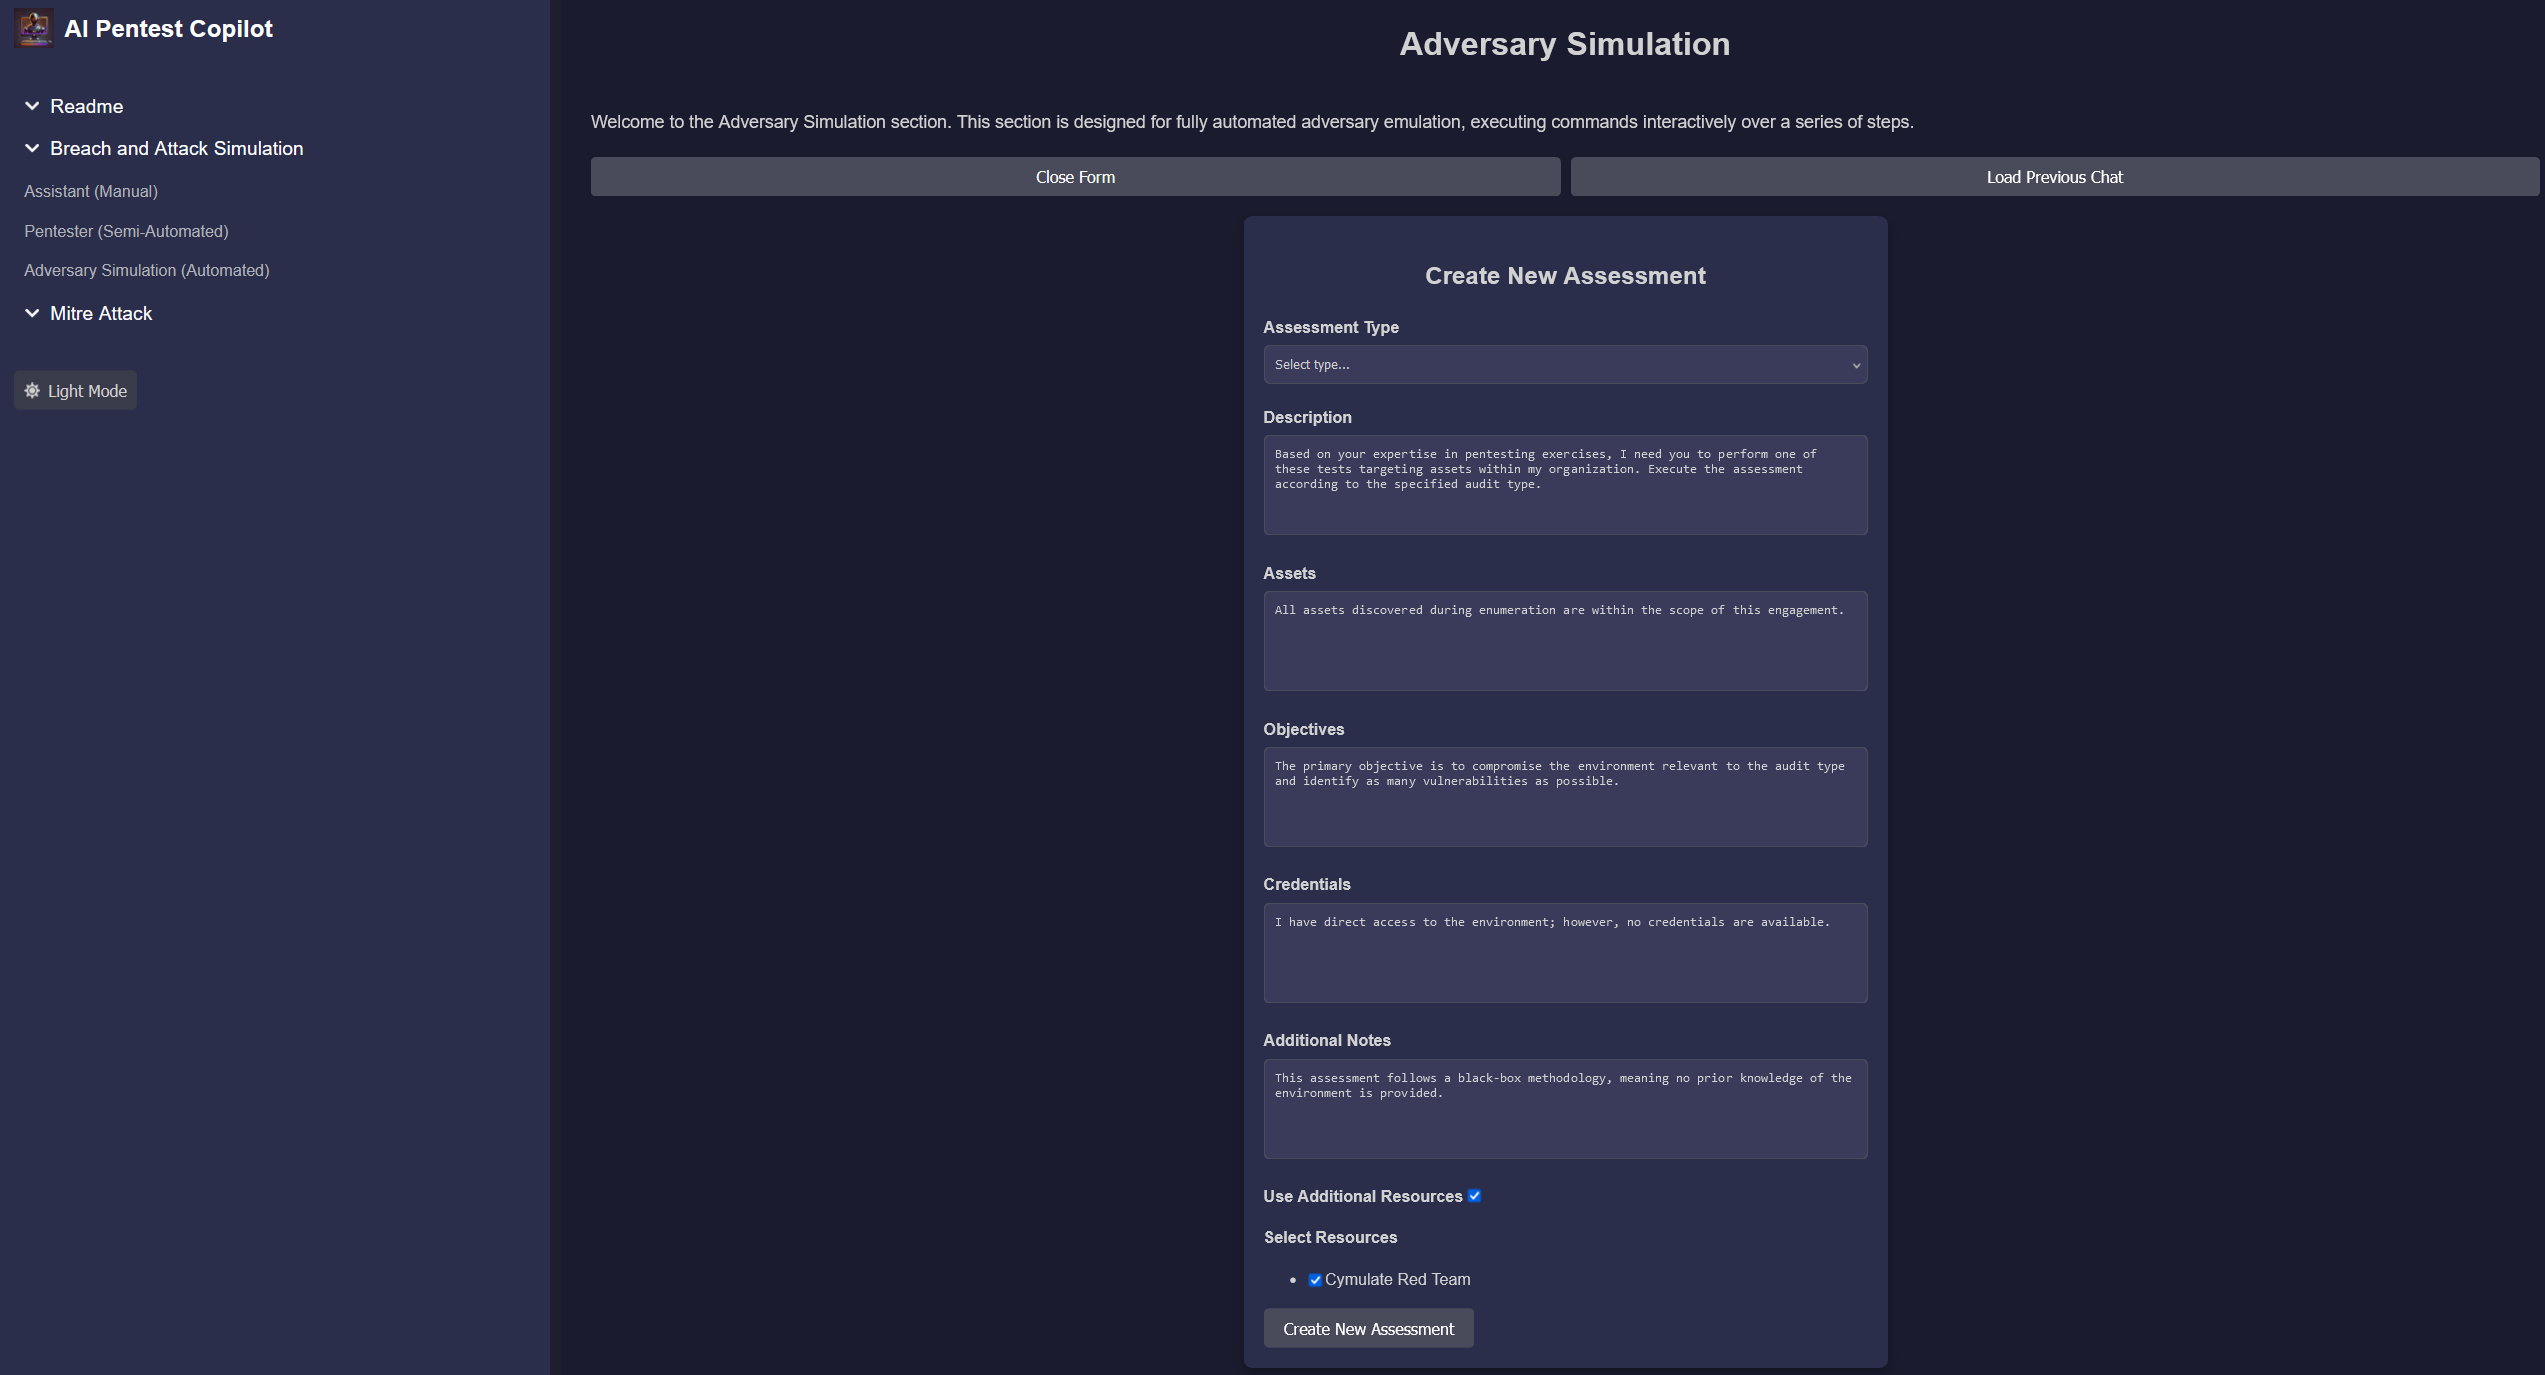This screenshot has height=1375, width=2545.
Task: Click Load Previous Chat button
Action: (x=2054, y=177)
